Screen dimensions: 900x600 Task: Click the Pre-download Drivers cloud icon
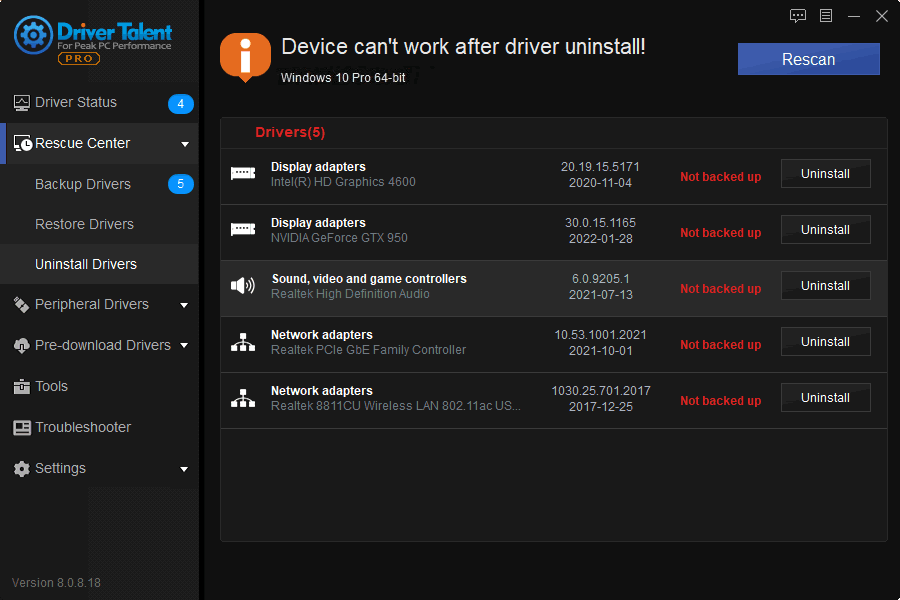pyautogui.click(x=21, y=346)
